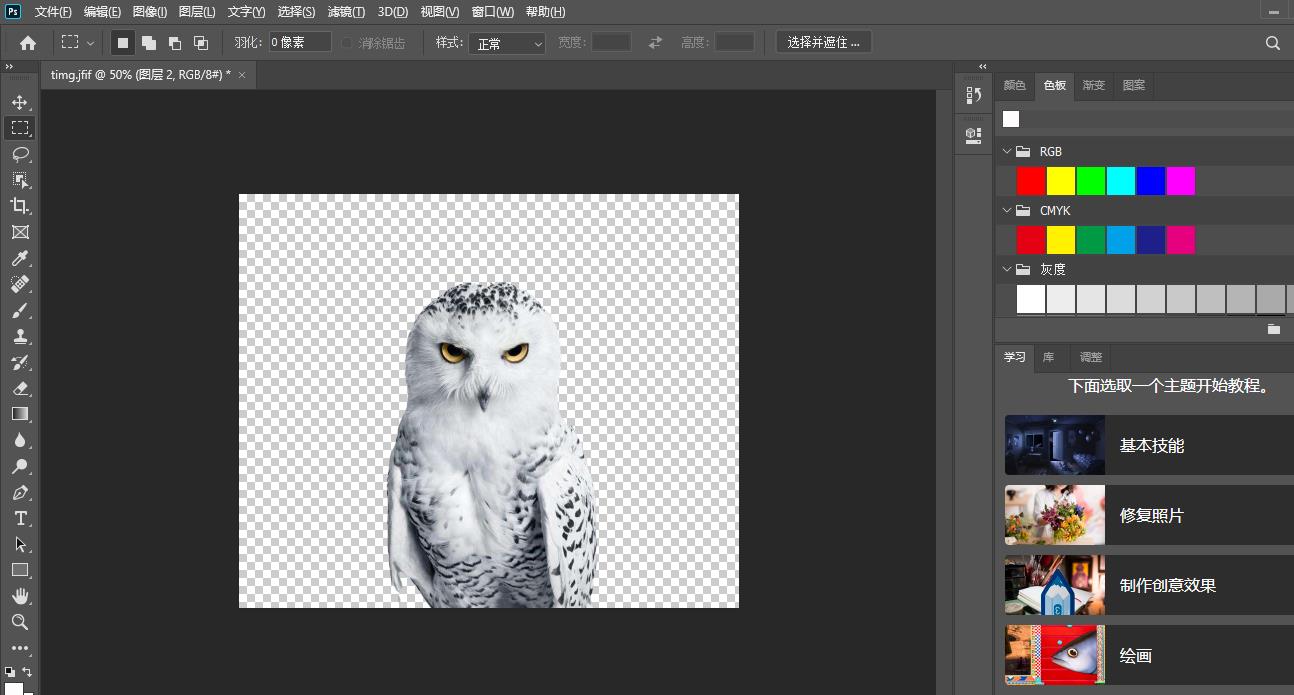Select the Move tool
Image resolution: width=1294 pixels, height=695 pixels.
[x=20, y=102]
